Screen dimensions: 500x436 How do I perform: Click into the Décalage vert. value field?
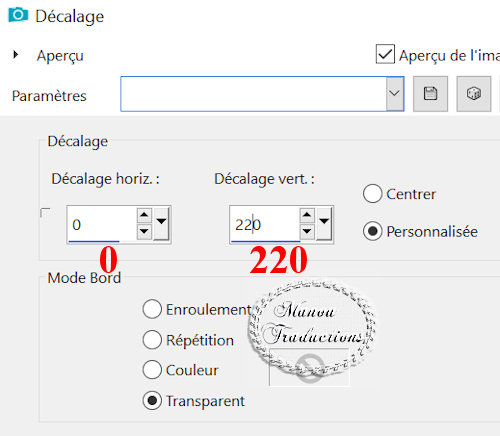pos(265,224)
